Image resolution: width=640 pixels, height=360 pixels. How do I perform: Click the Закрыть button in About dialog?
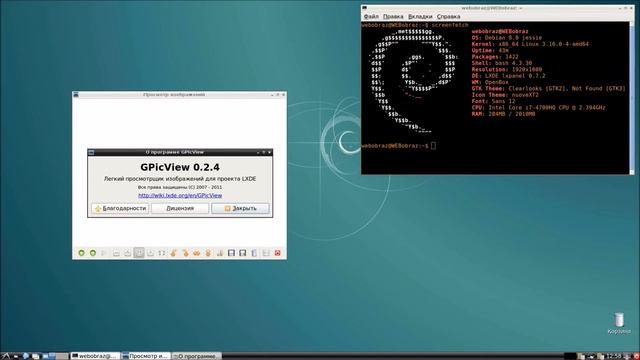click(x=240, y=208)
